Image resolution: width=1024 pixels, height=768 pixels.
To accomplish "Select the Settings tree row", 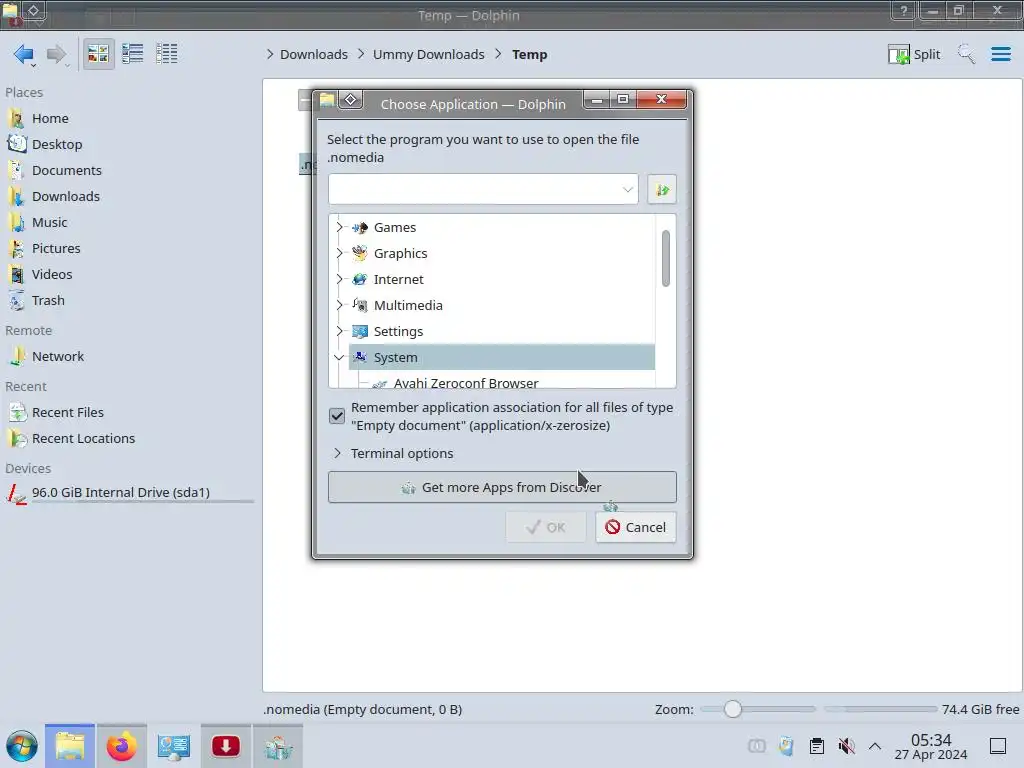I will coord(502,331).
